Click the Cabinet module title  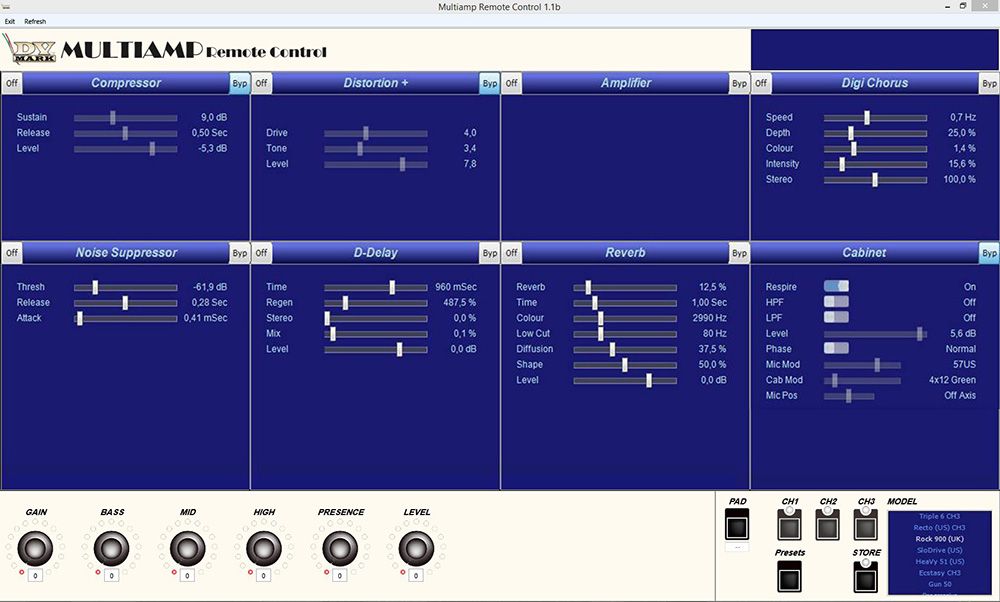pos(864,253)
